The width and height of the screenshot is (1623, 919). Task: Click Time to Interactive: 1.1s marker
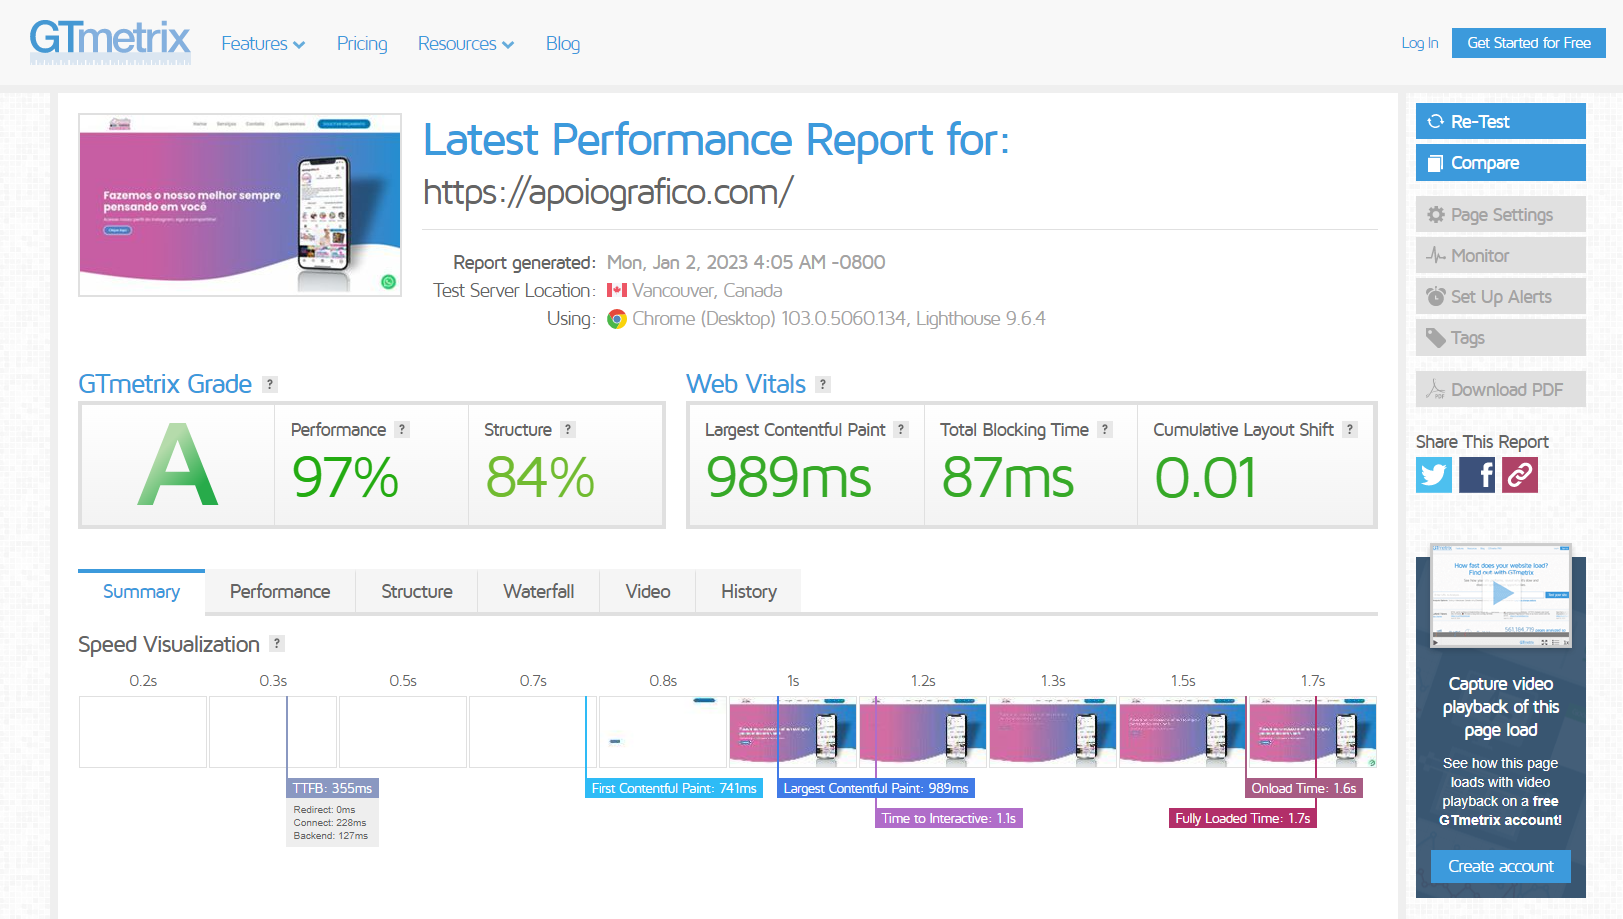tap(948, 818)
